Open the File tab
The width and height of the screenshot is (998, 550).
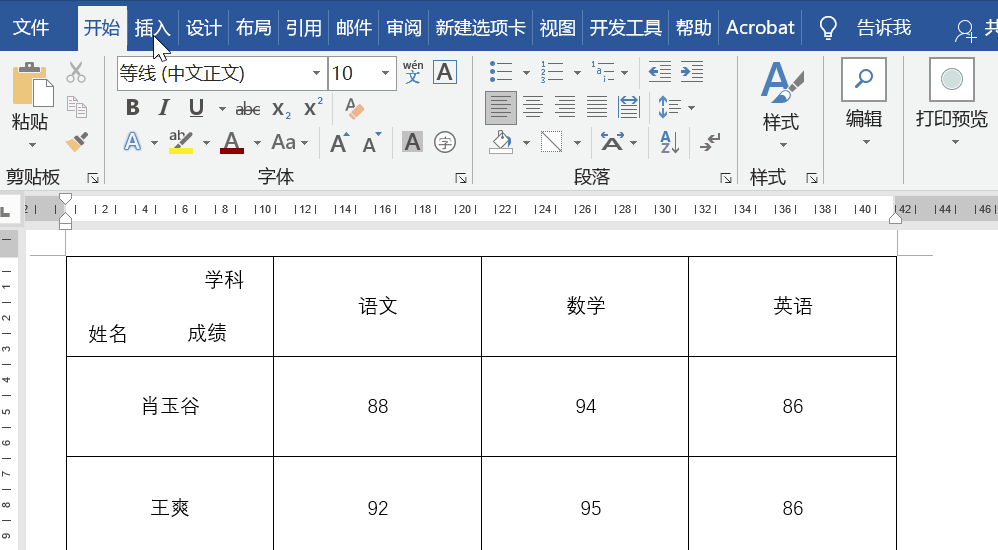pos(31,27)
